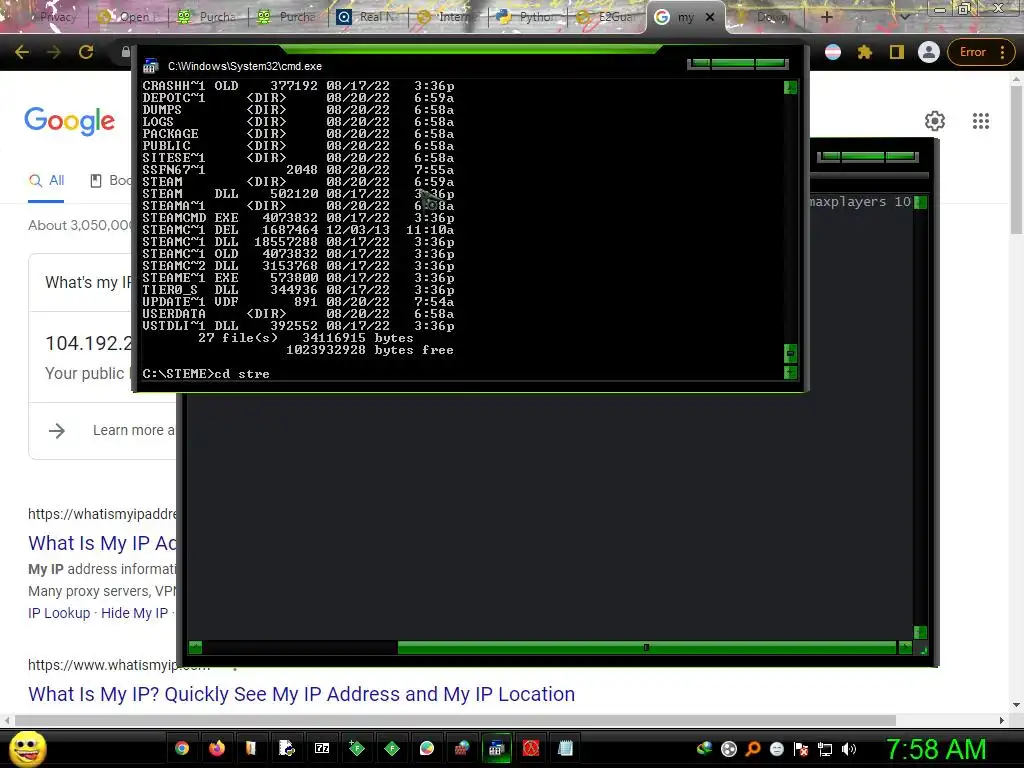1024x768 pixels.
Task: Launch Chrome from the taskbar
Action: tap(182, 748)
